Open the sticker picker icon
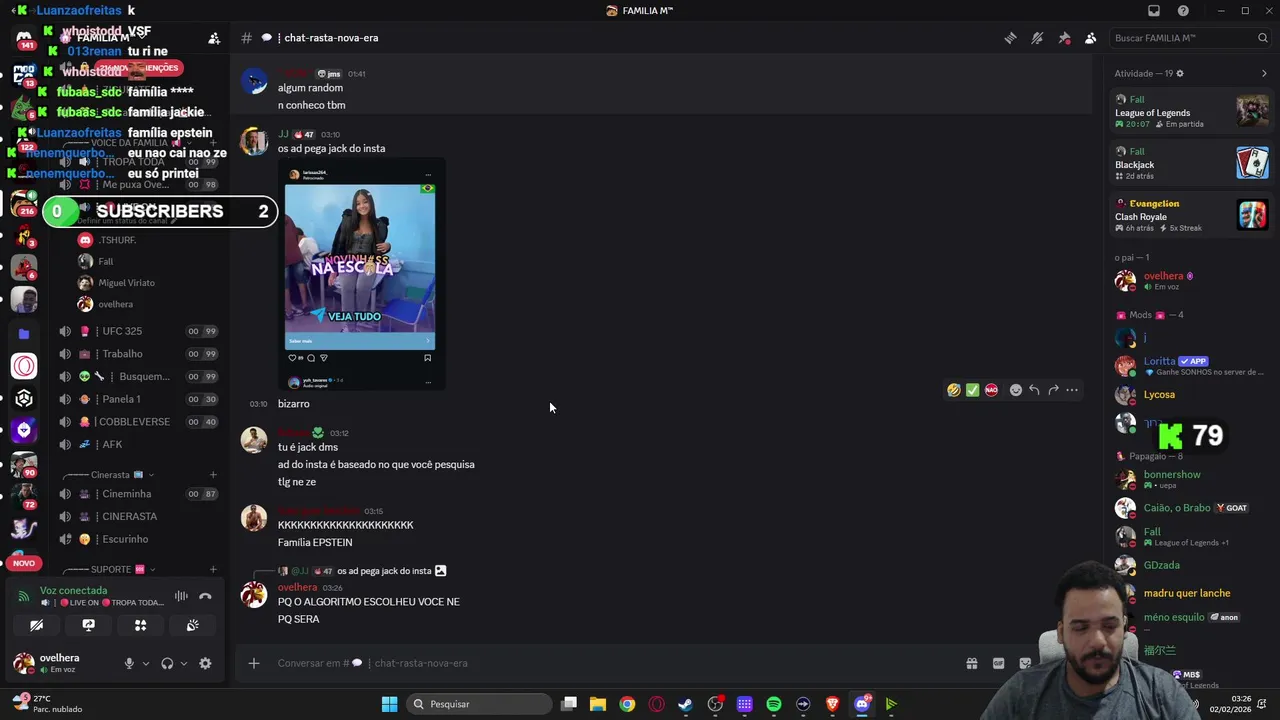Viewport: 1280px width, 720px height. (x=1025, y=663)
